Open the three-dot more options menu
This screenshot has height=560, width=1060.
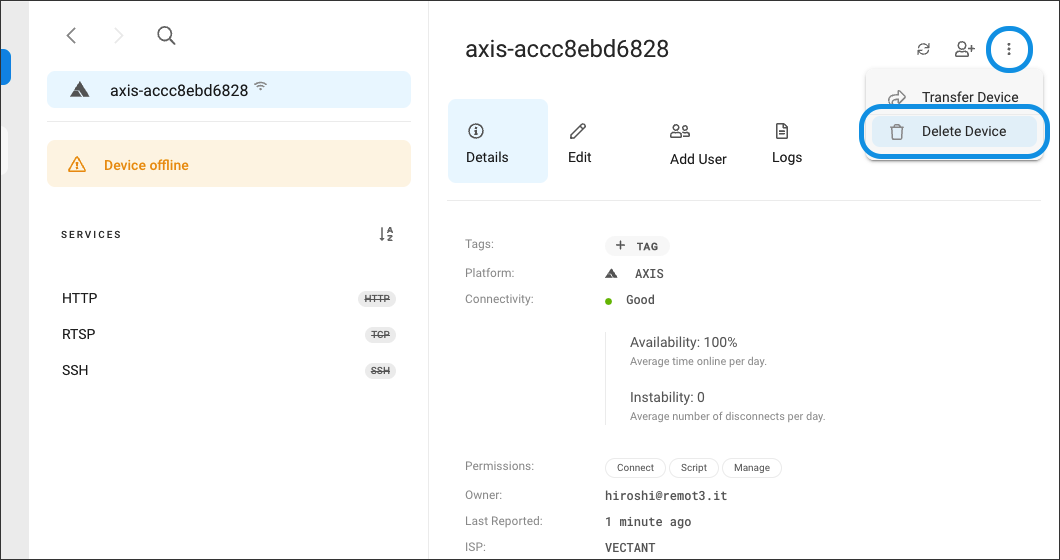pos(1009,49)
